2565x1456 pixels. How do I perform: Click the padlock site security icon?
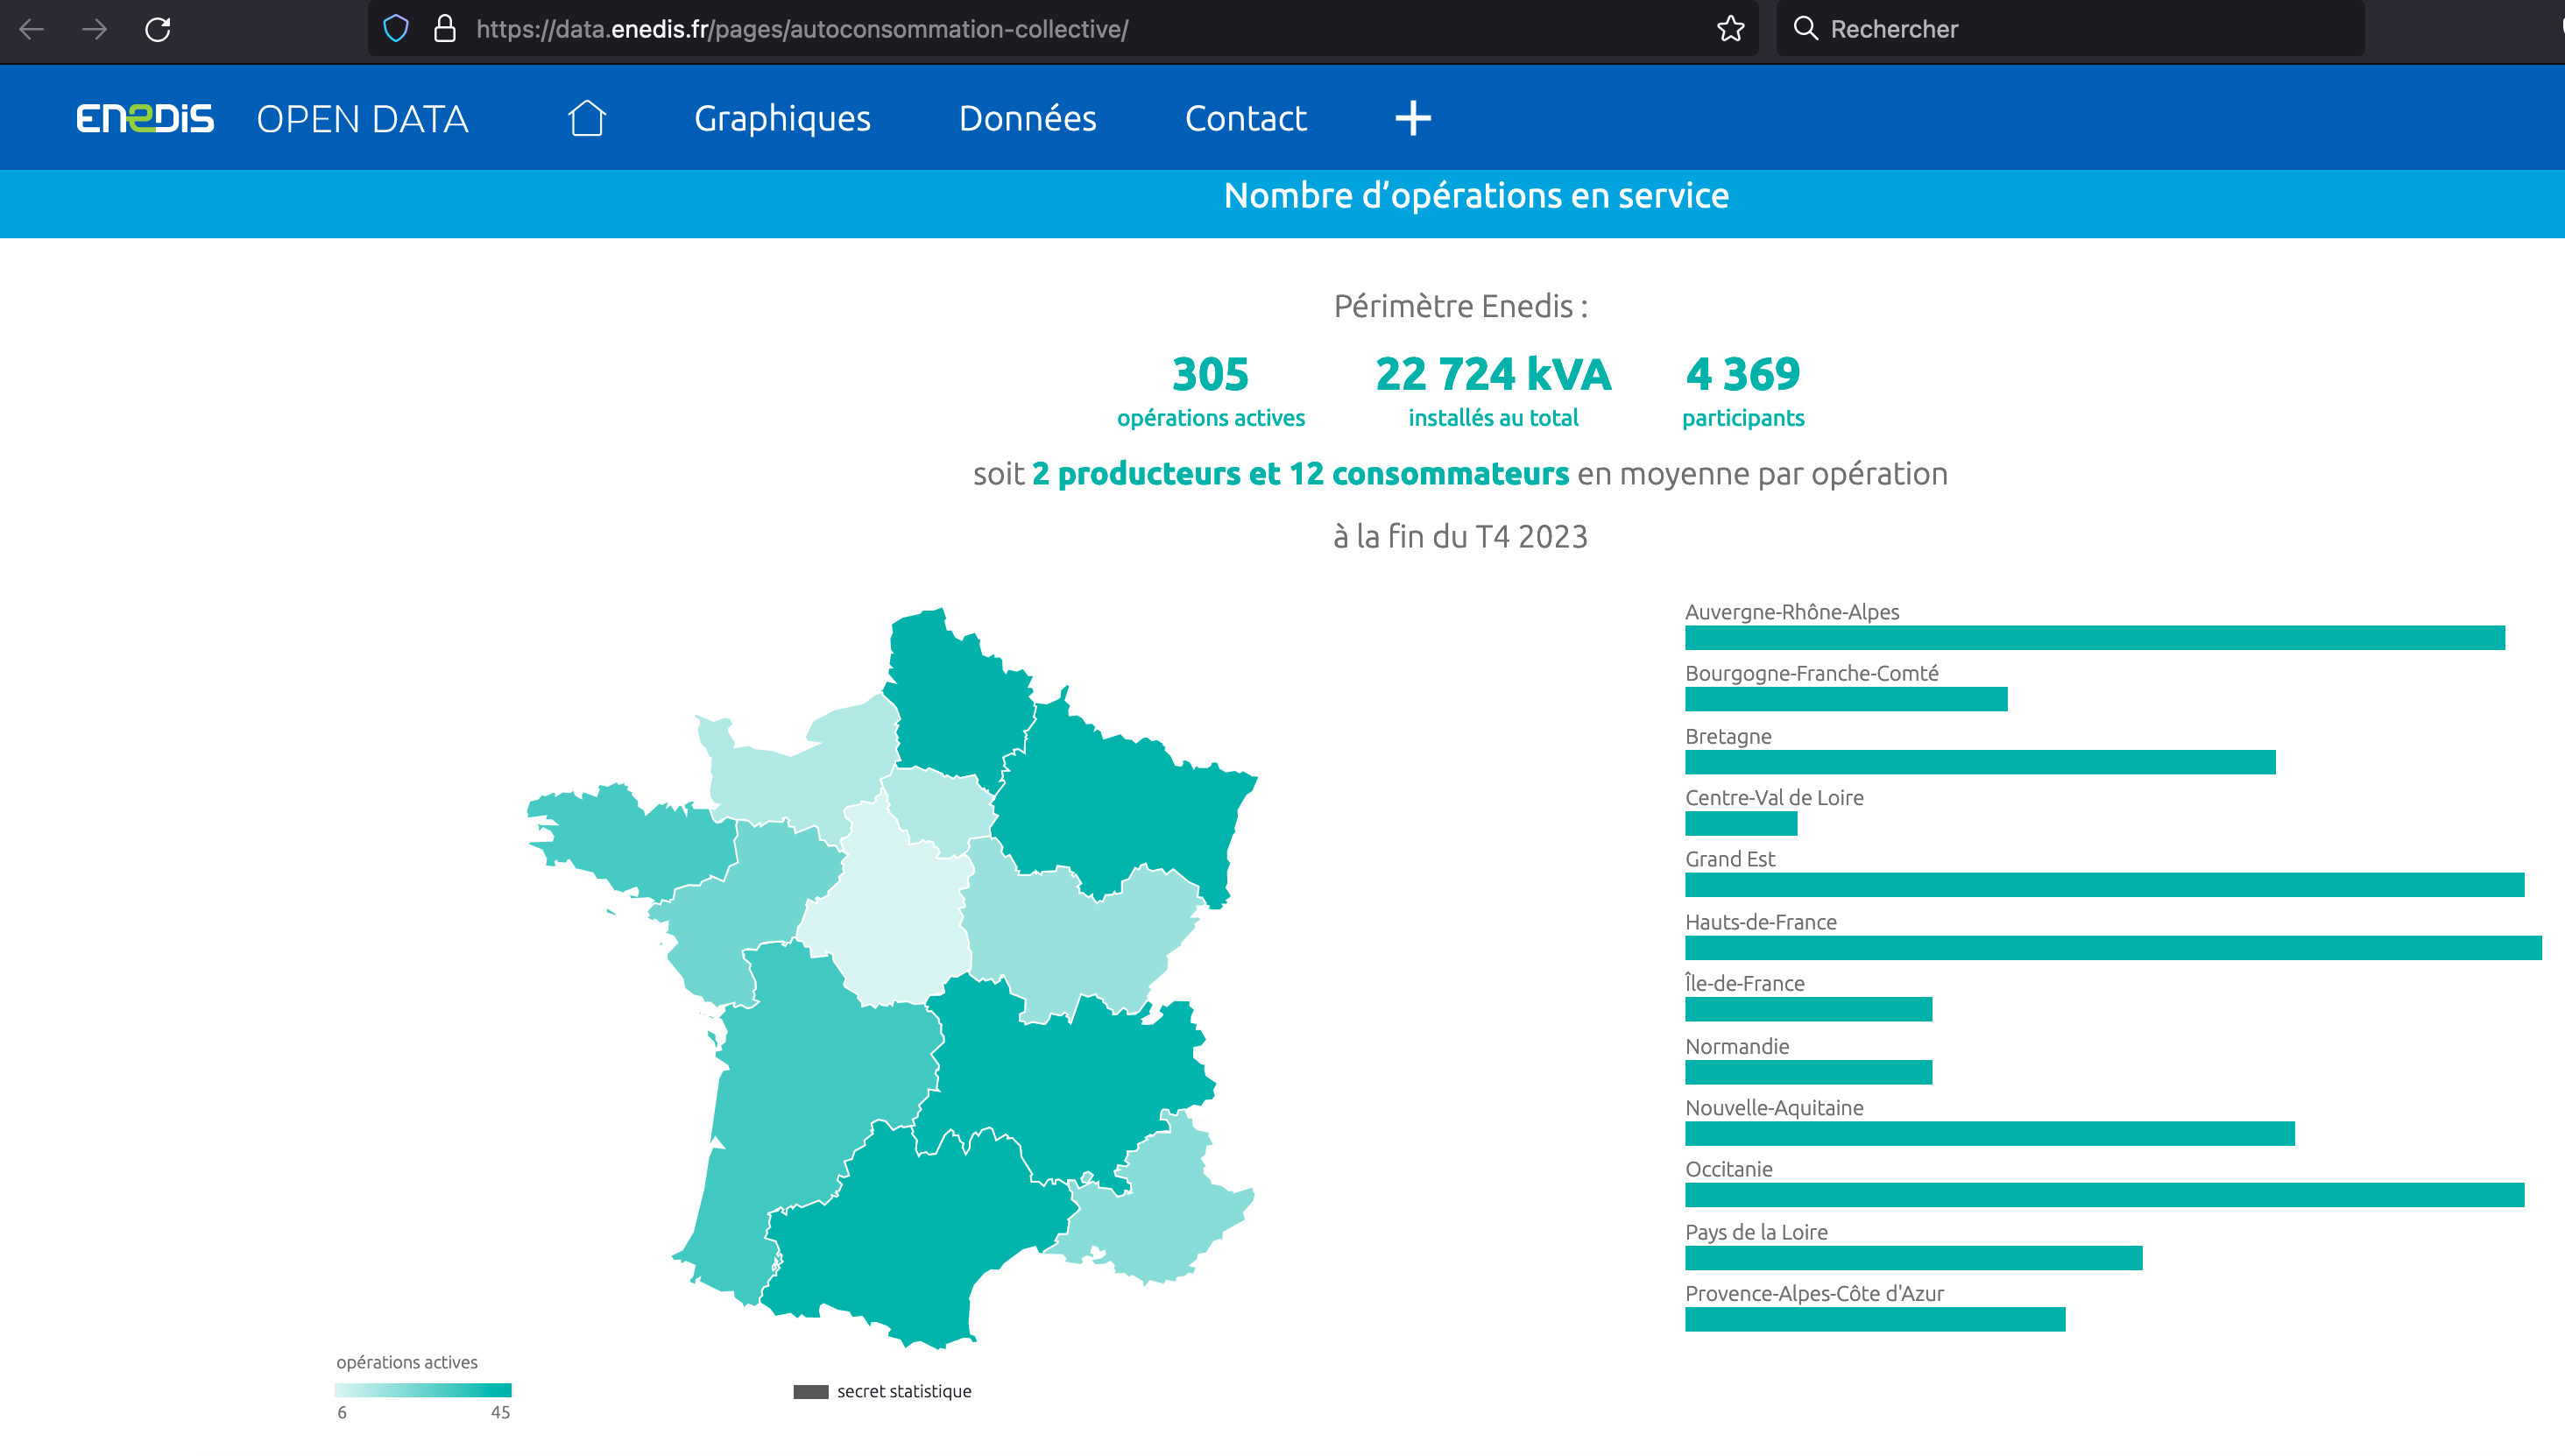(445, 29)
